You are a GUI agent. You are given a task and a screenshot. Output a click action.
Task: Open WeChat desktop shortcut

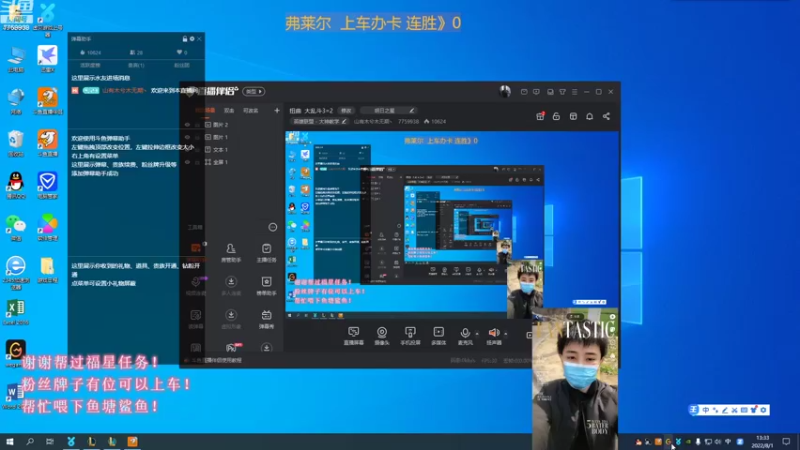(16, 227)
